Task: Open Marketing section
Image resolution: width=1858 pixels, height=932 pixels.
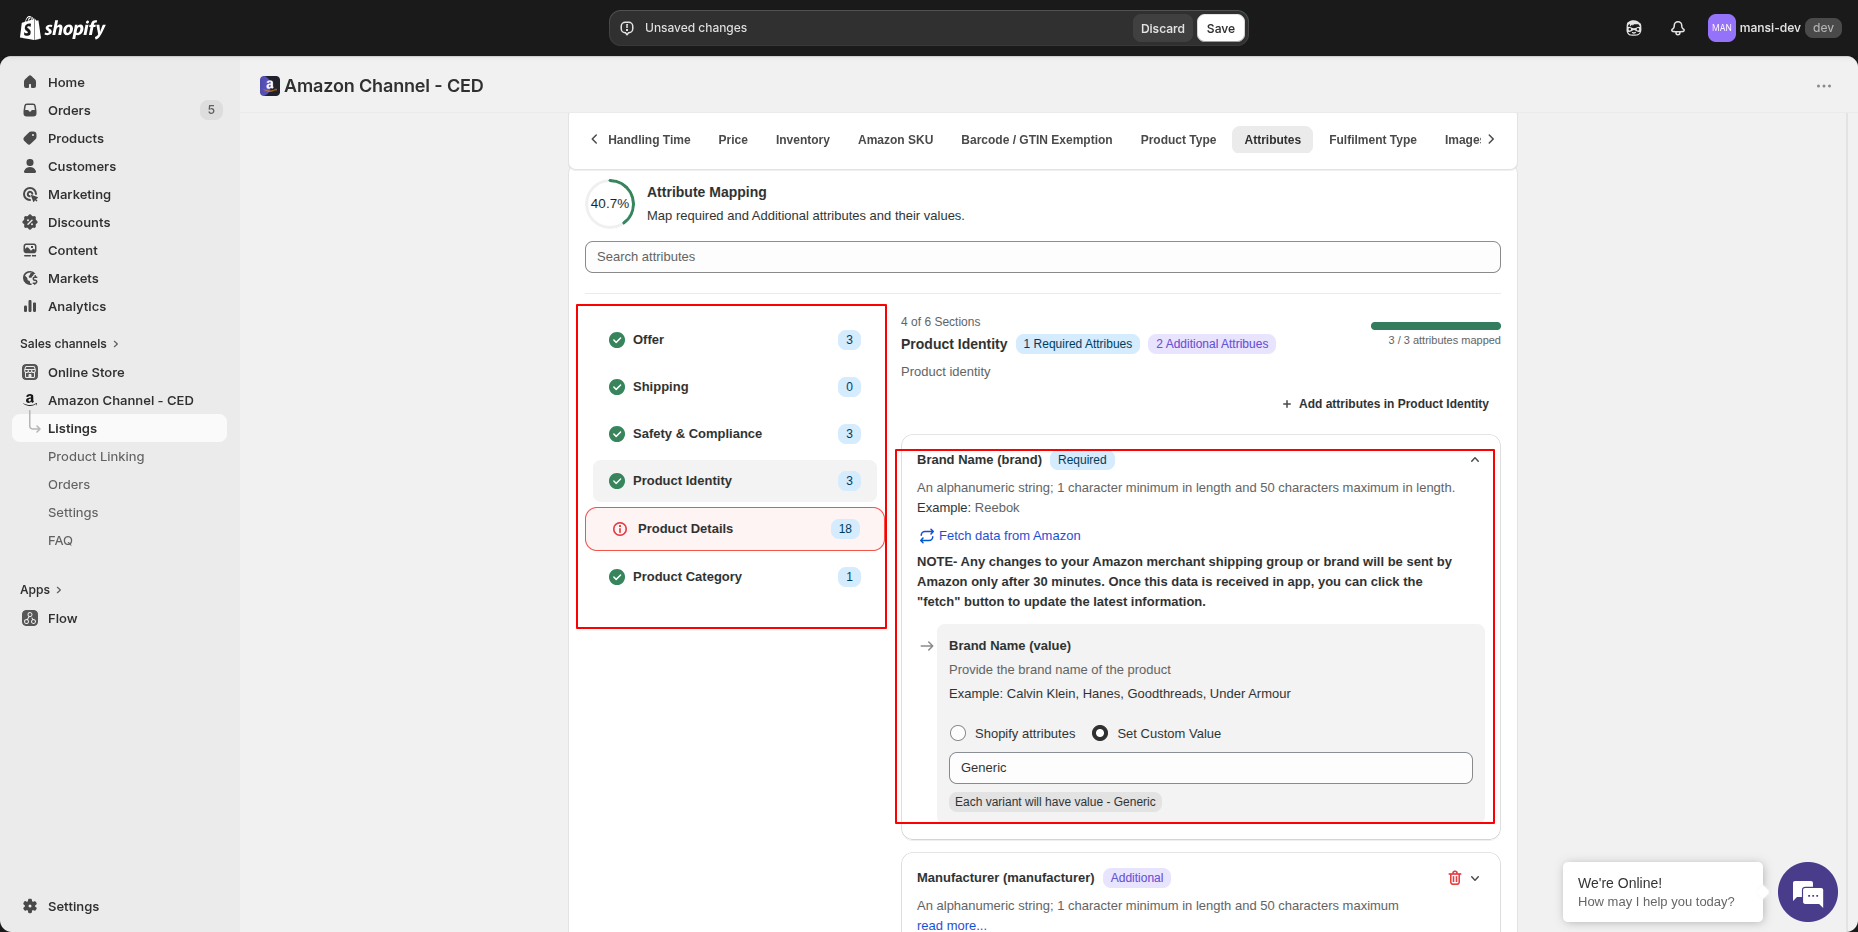Action: (79, 194)
